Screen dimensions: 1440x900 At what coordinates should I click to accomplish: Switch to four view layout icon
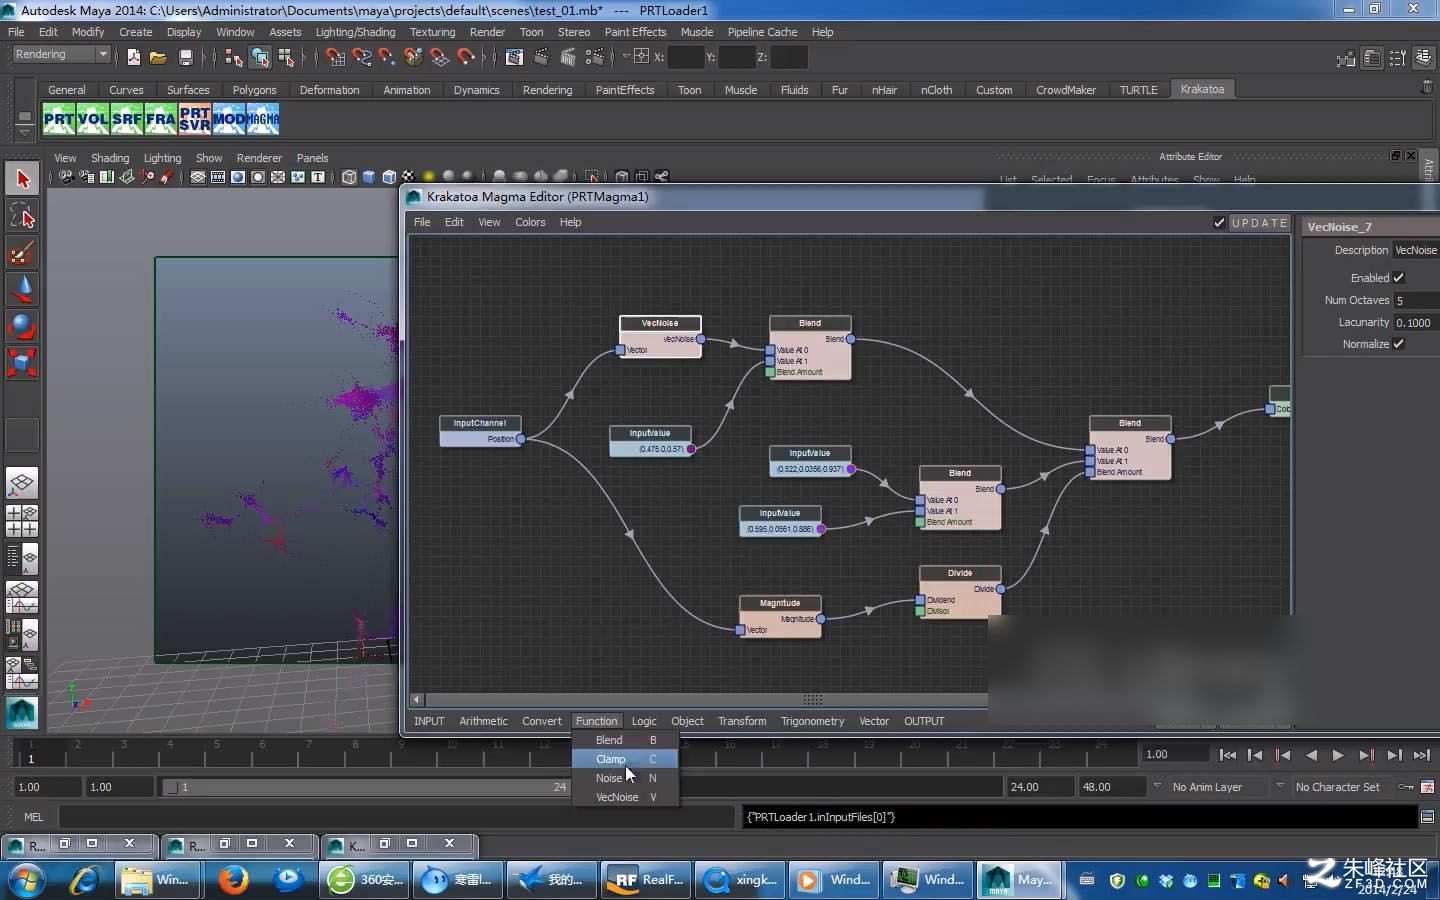point(22,520)
